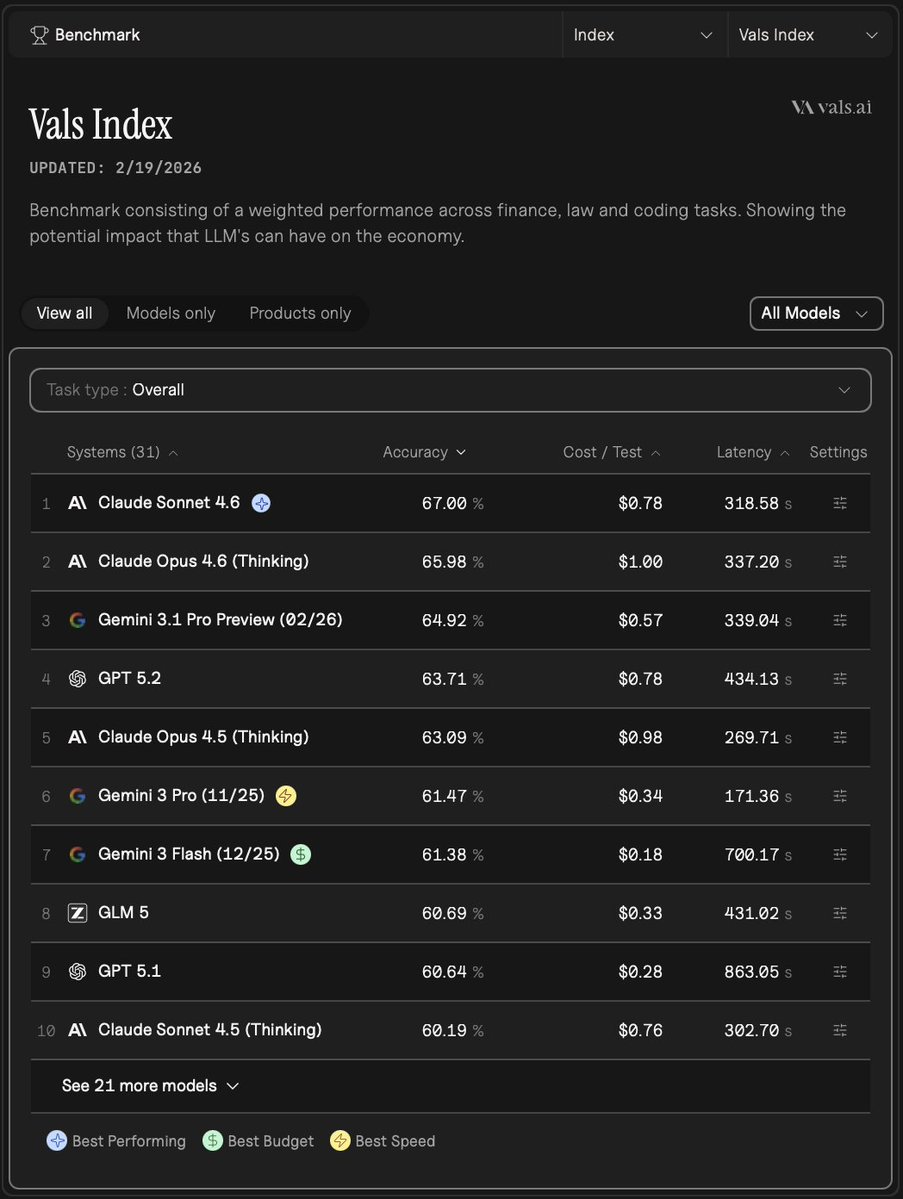Open Claude Sonnet 4.6 model name
This screenshot has width=903, height=1199.
(169, 502)
